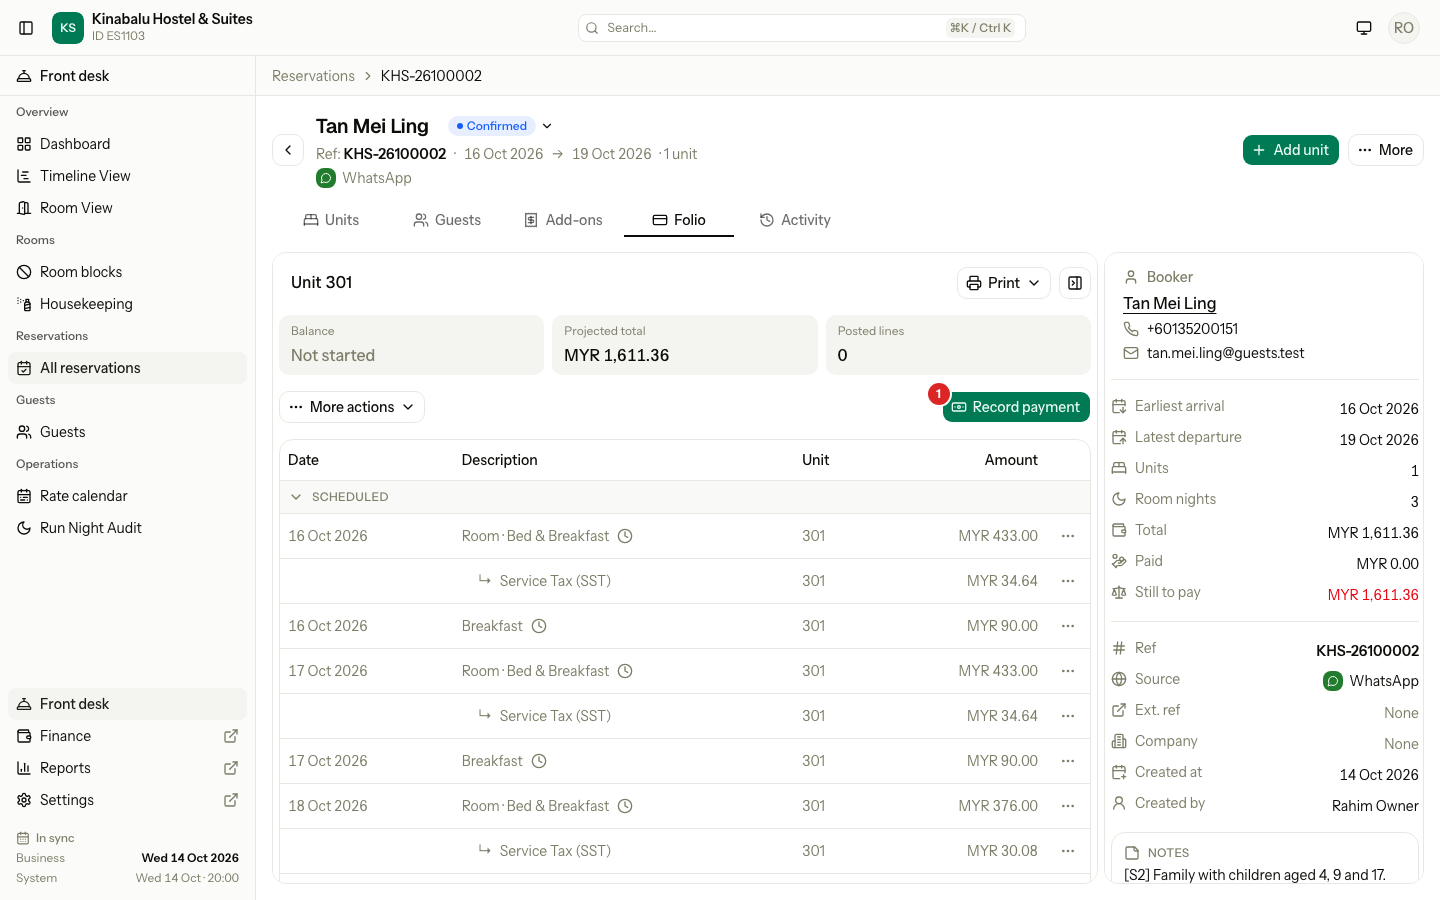The image size is (1440, 900).
Task: Open Rate calendar in sidebar
Action: point(128,496)
